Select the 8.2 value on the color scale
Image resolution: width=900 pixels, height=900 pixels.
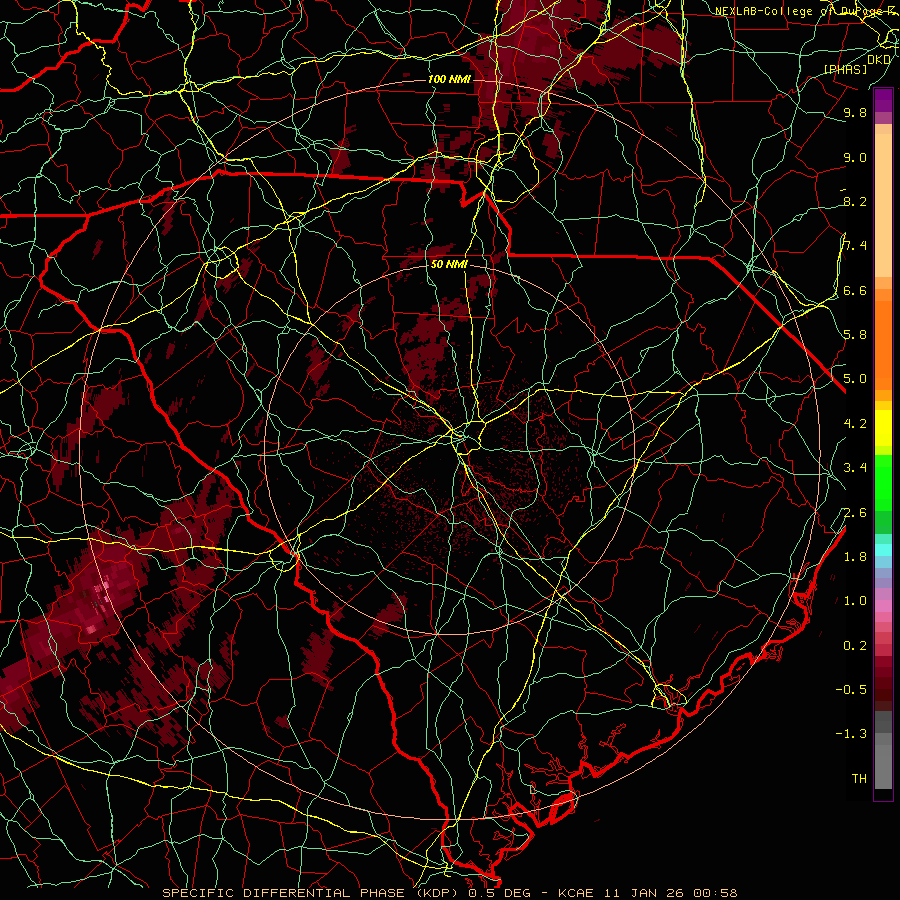[x=855, y=201]
